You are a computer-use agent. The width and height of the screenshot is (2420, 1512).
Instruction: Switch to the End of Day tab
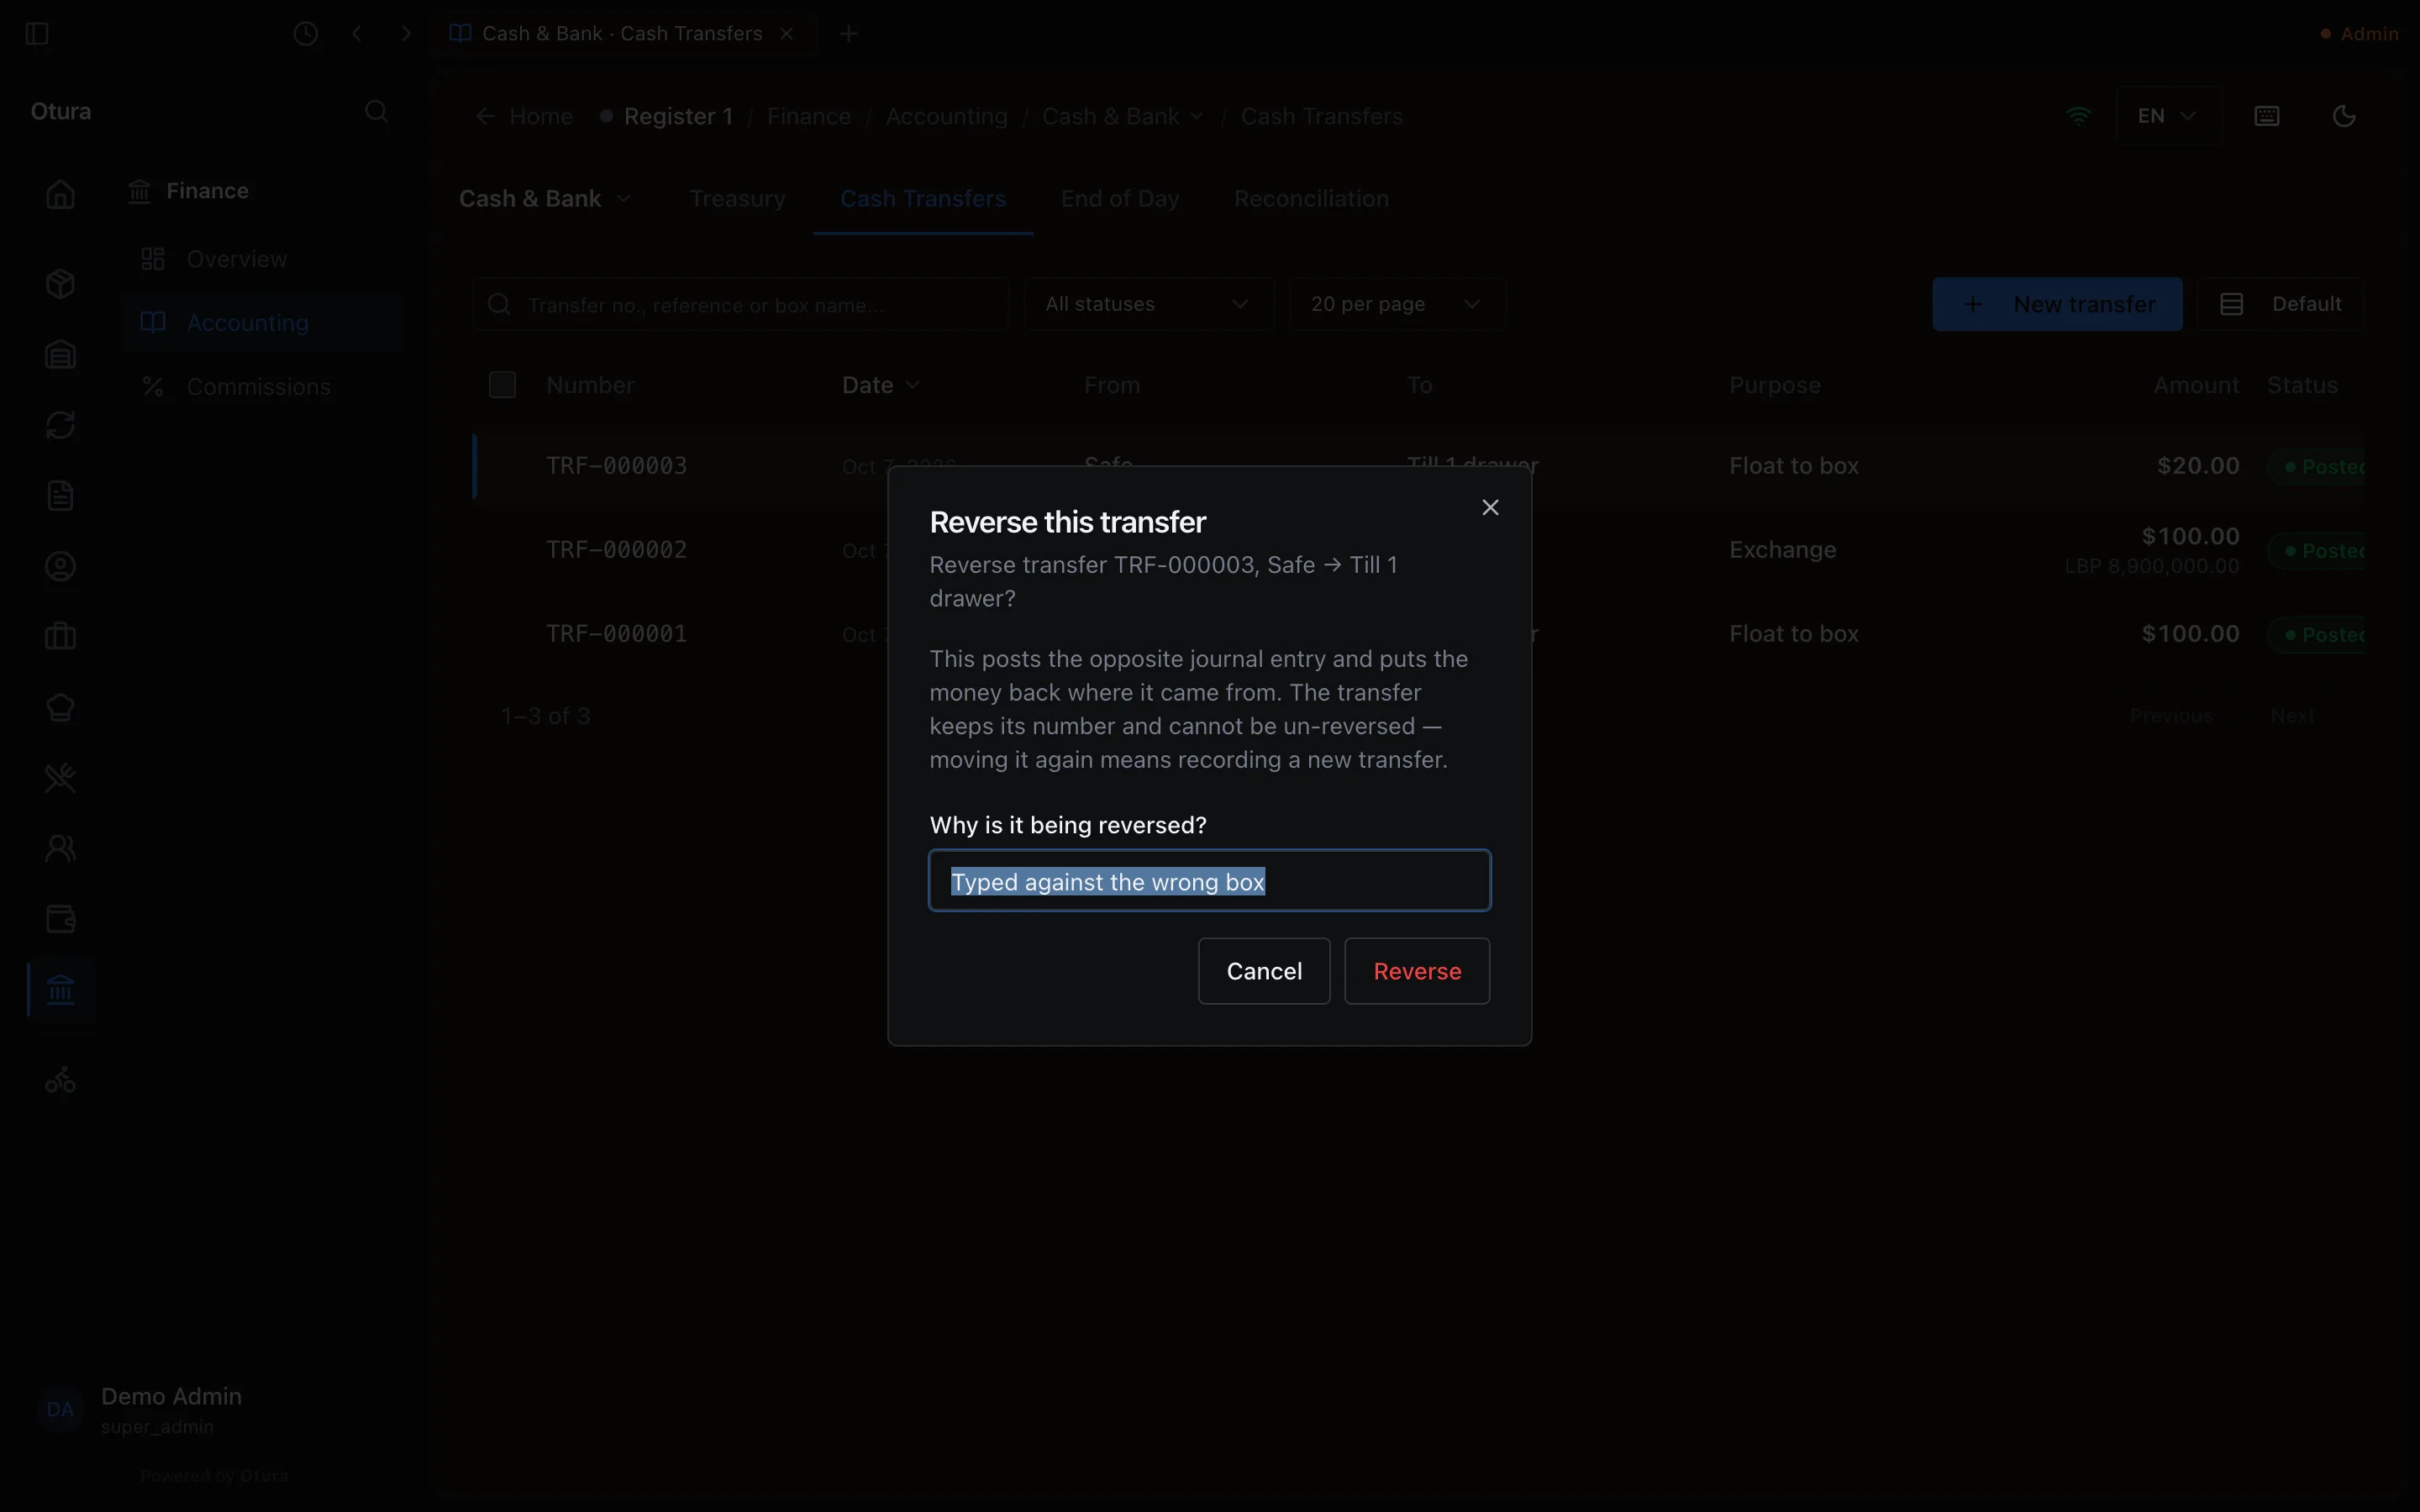click(x=1119, y=199)
